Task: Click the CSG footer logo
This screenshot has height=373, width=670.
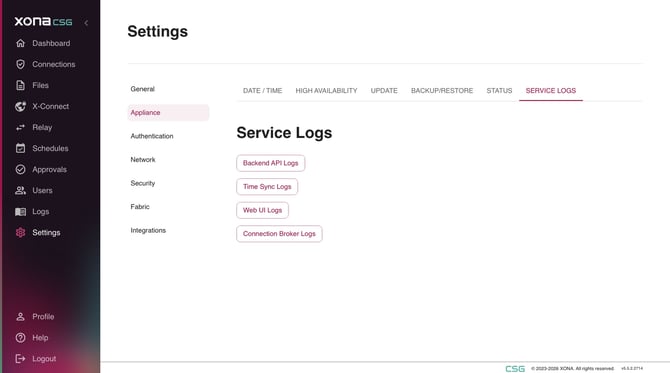Action: 515,368
